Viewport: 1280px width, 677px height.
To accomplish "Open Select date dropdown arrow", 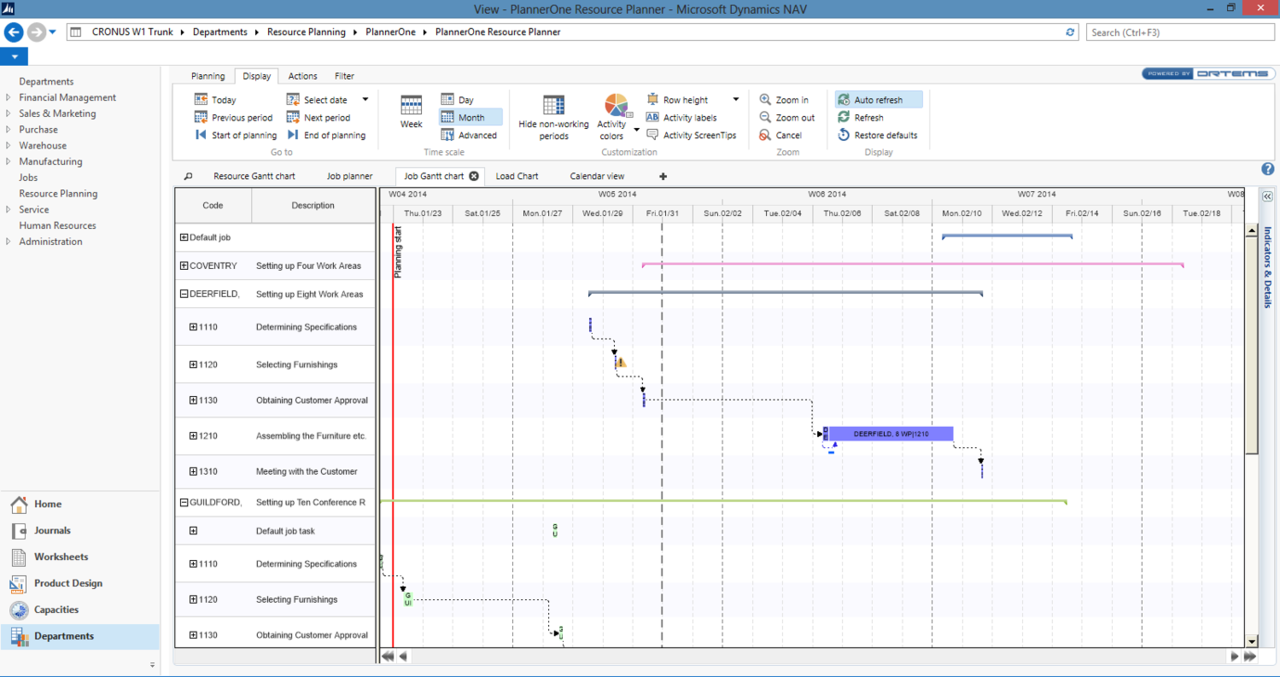I will pyautogui.click(x=365, y=100).
